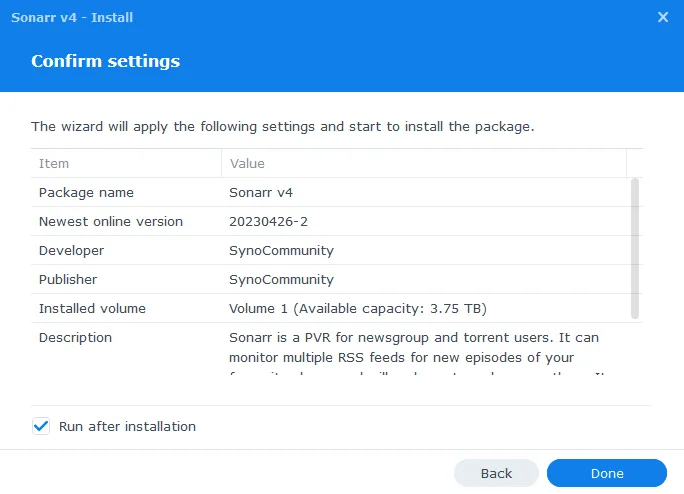Close the Sonarr v4 install dialog
The image size is (684, 494).
662,17
